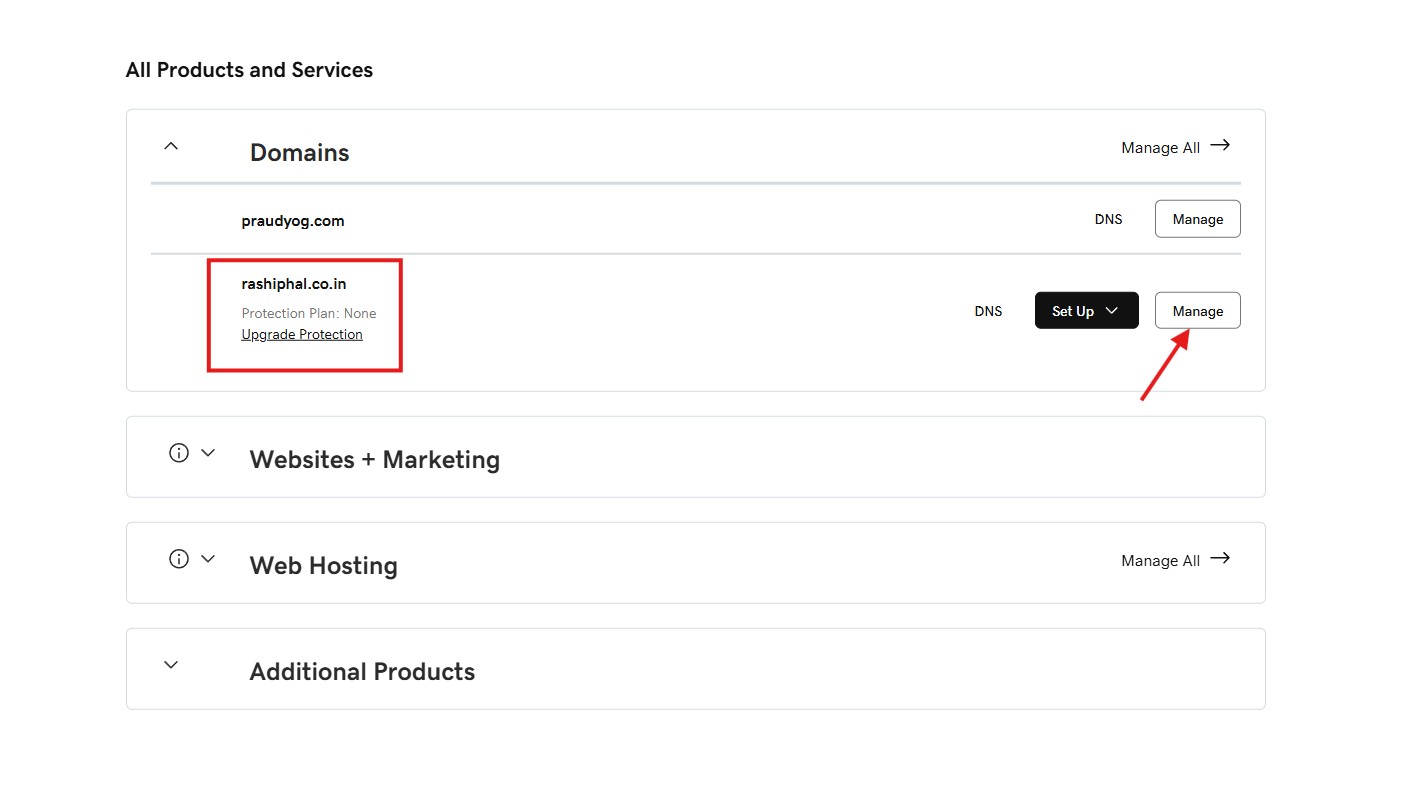The image size is (1407, 798).
Task: Click info icon beside Websites + Marketing
Action: (179, 453)
